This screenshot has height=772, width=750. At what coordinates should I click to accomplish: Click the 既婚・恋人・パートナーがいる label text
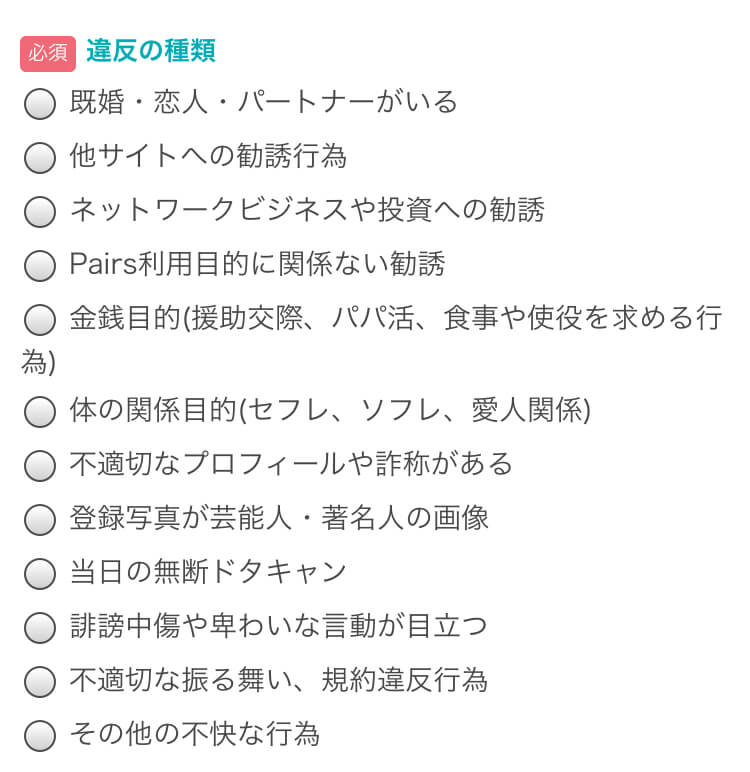tap(264, 102)
